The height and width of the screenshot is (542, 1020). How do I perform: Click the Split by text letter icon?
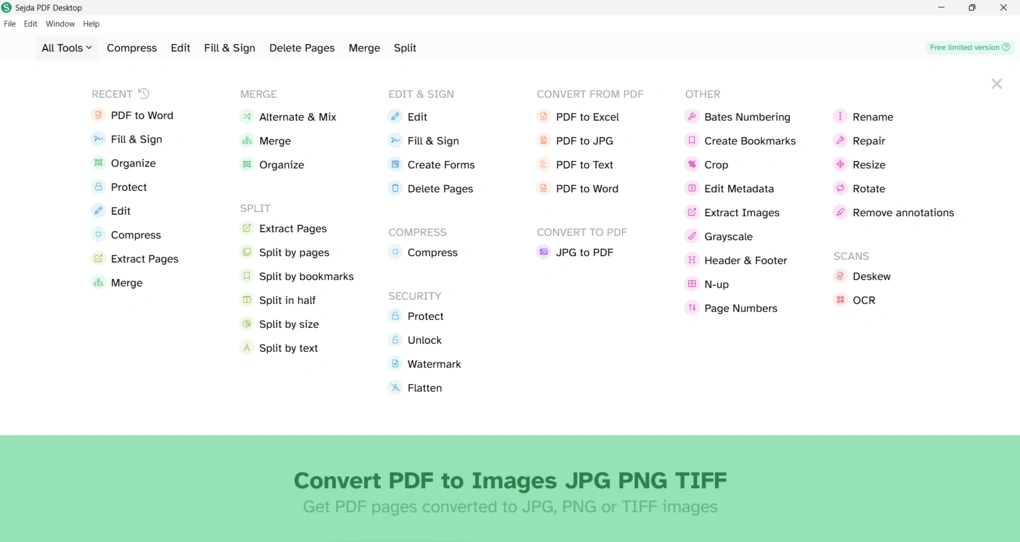(x=247, y=348)
